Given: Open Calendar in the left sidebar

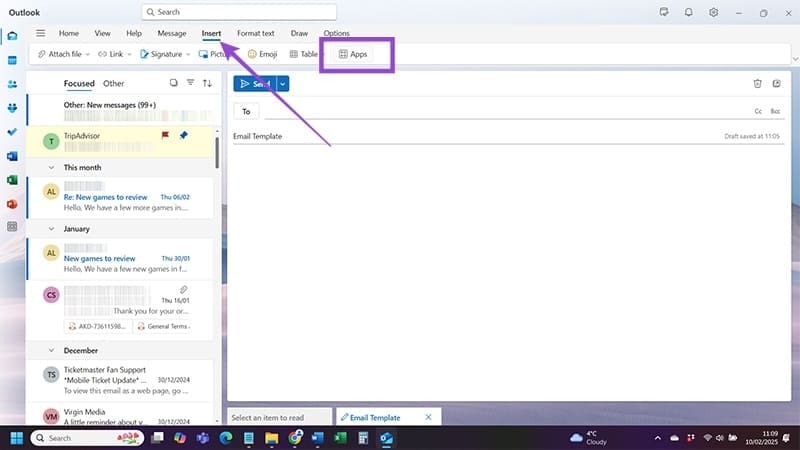Looking at the screenshot, I should [12, 60].
